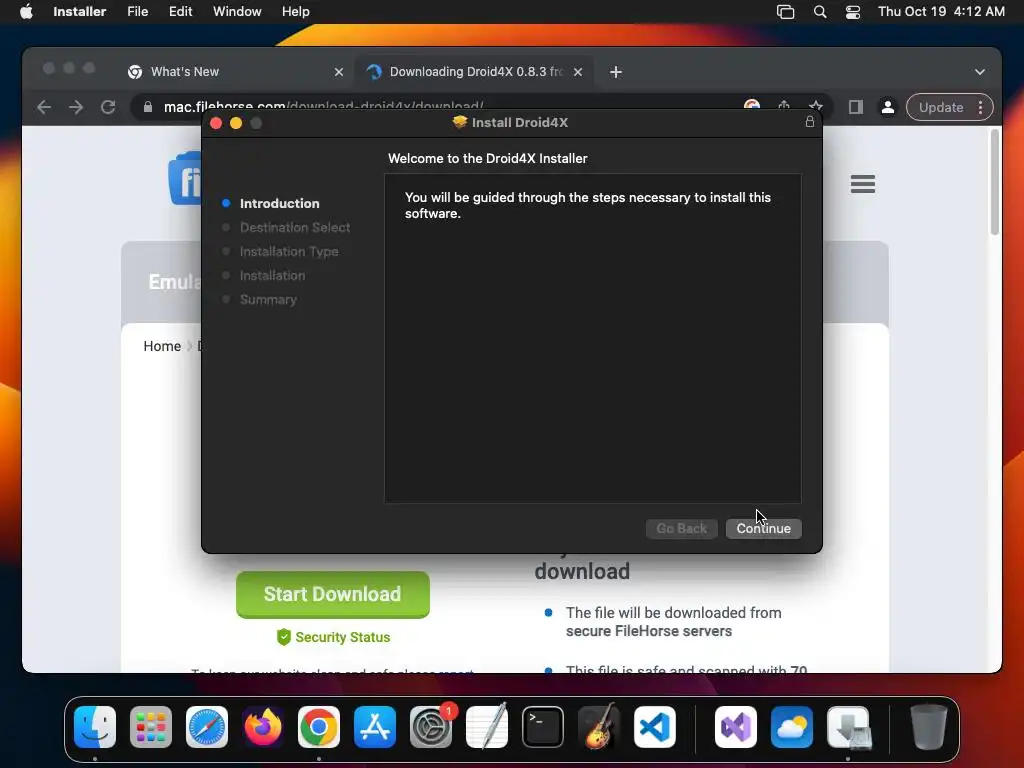Bookmark this page with the star icon

click(815, 106)
